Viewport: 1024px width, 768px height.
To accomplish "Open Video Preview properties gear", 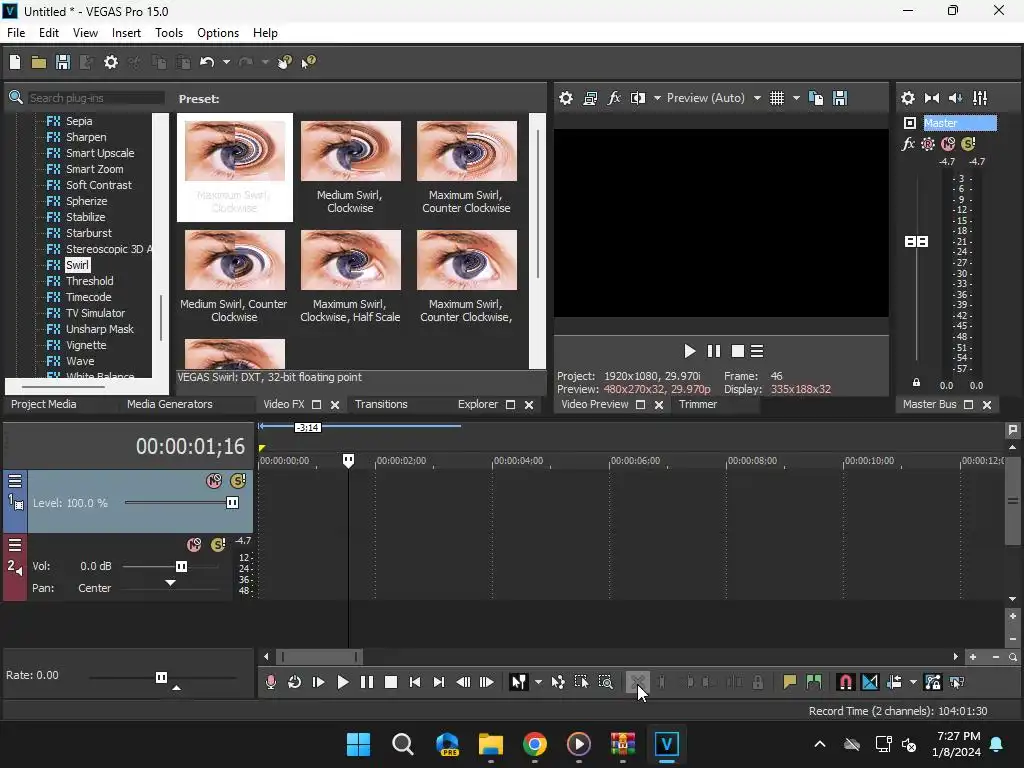I will tap(566, 98).
